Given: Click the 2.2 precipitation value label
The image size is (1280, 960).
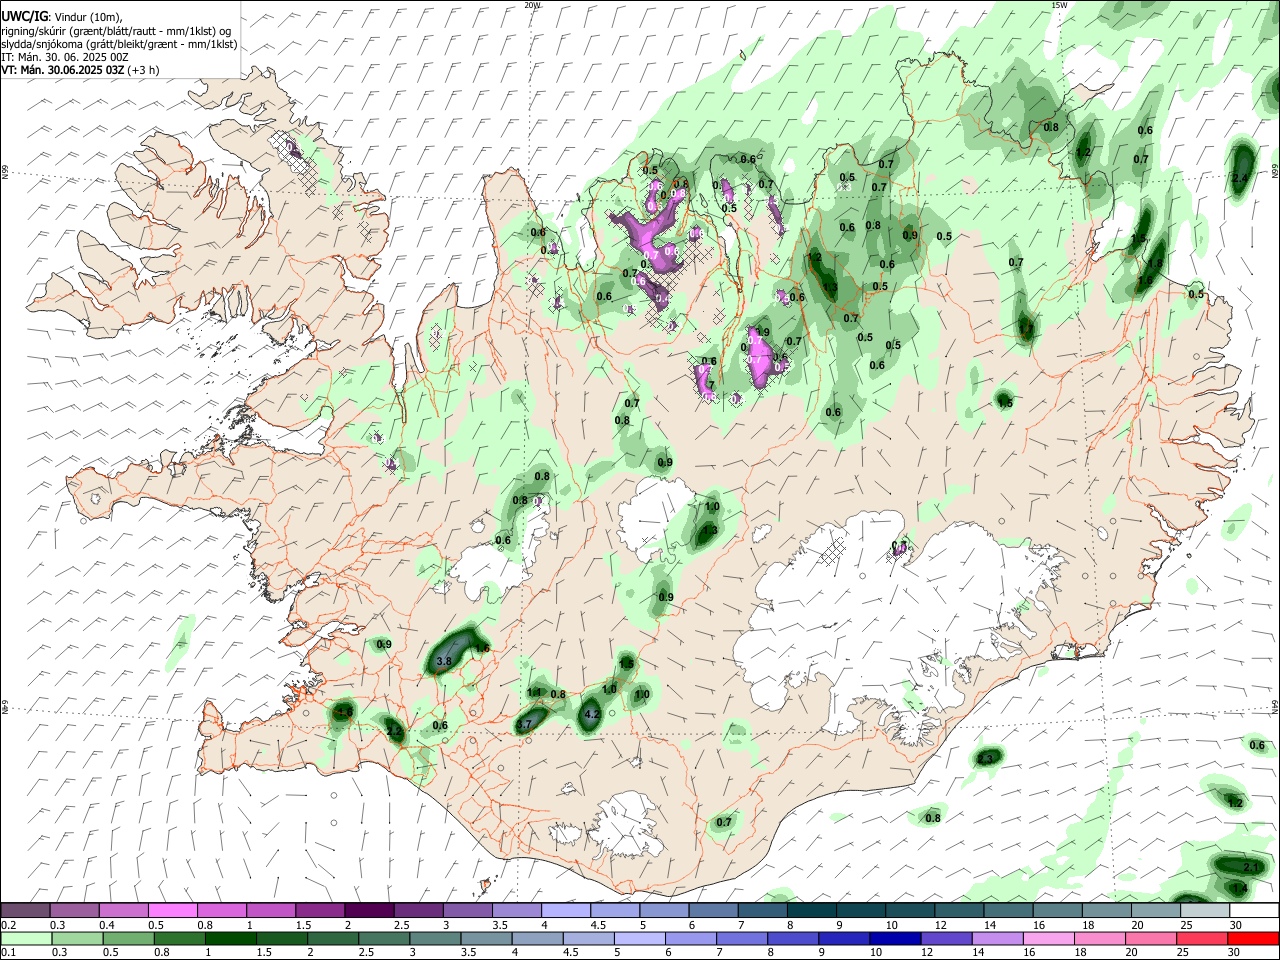Looking at the screenshot, I should pyautogui.click(x=394, y=732).
